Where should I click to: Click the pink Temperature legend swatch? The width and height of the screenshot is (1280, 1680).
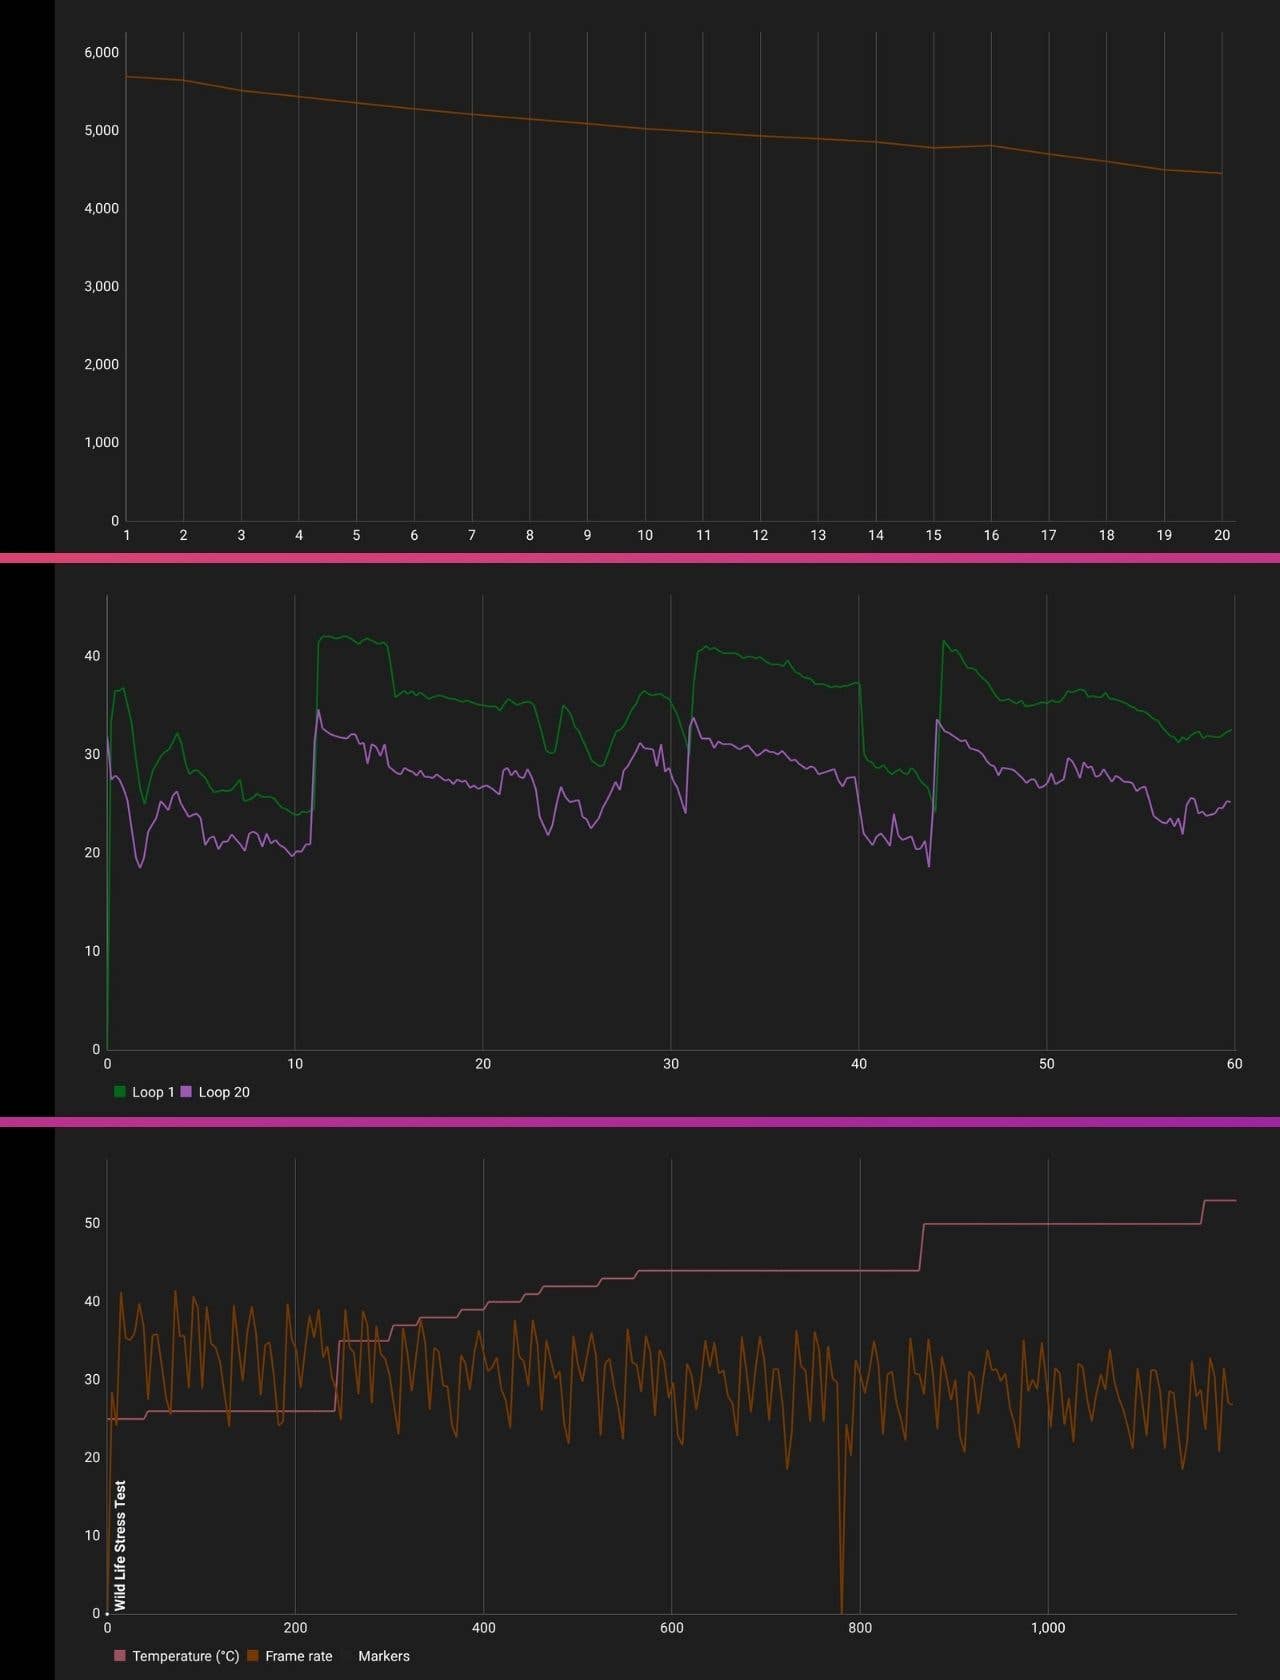tap(120, 1656)
